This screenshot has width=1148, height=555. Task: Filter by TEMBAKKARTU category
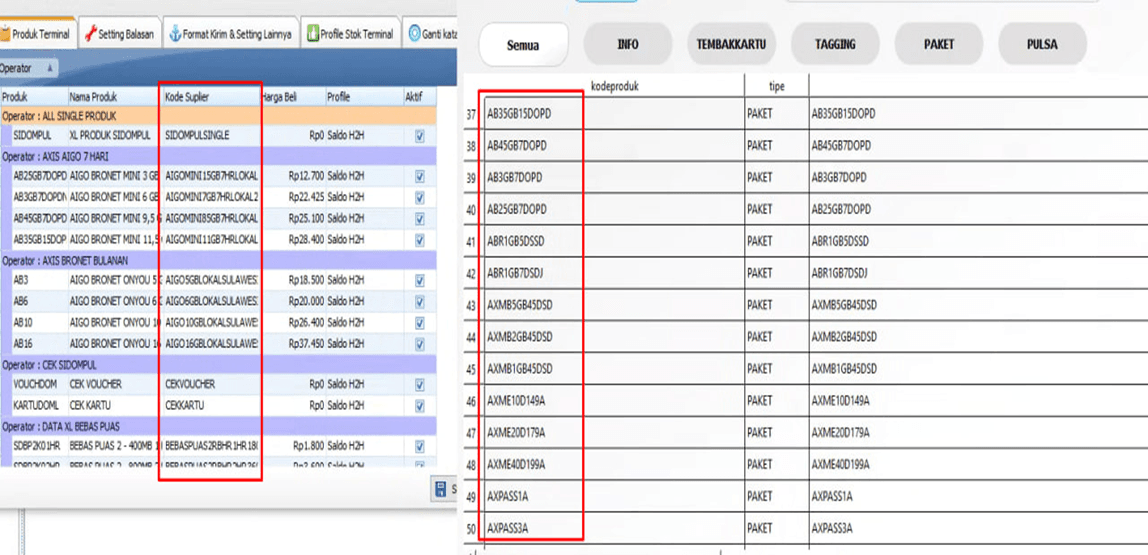(731, 45)
